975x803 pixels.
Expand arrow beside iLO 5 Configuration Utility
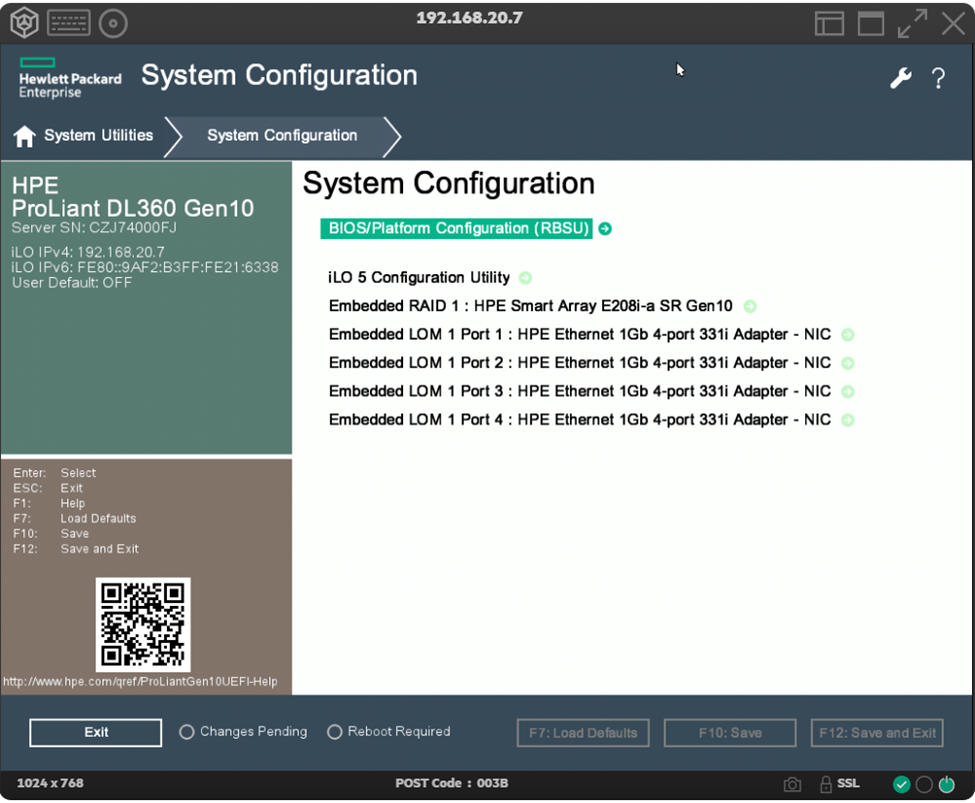(x=526, y=278)
